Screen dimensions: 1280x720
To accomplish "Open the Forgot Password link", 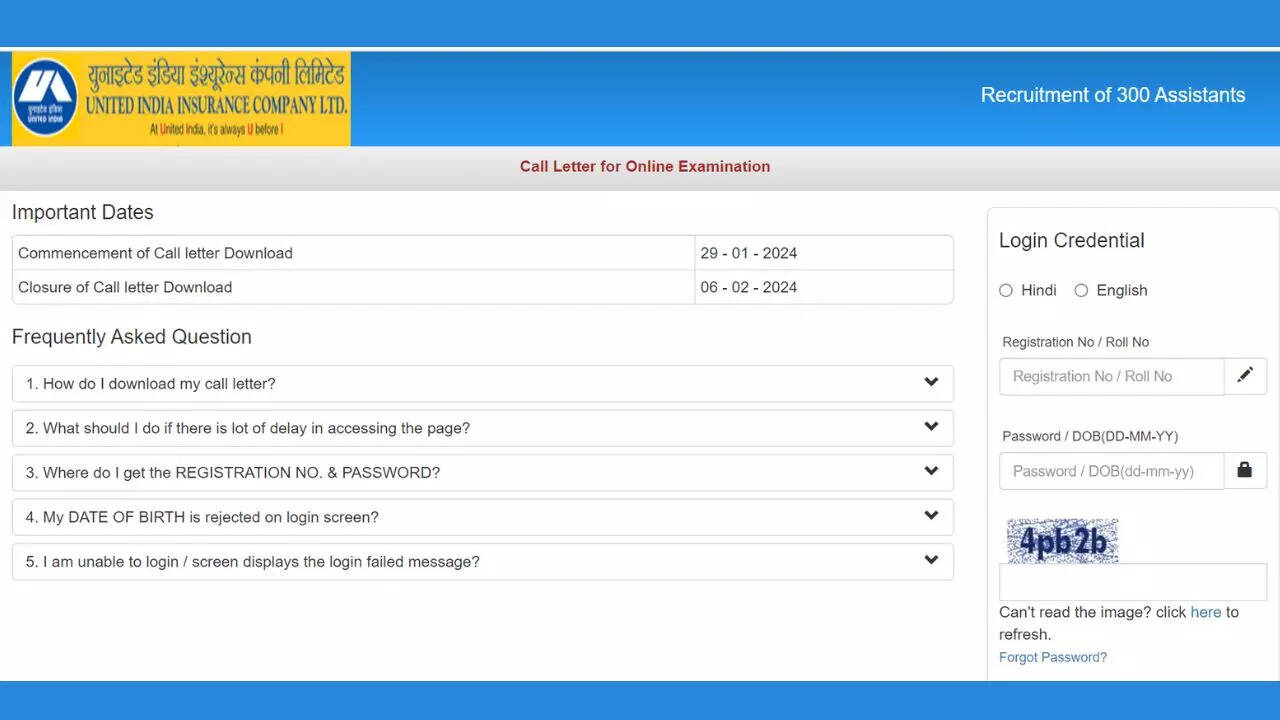I will tap(1053, 657).
